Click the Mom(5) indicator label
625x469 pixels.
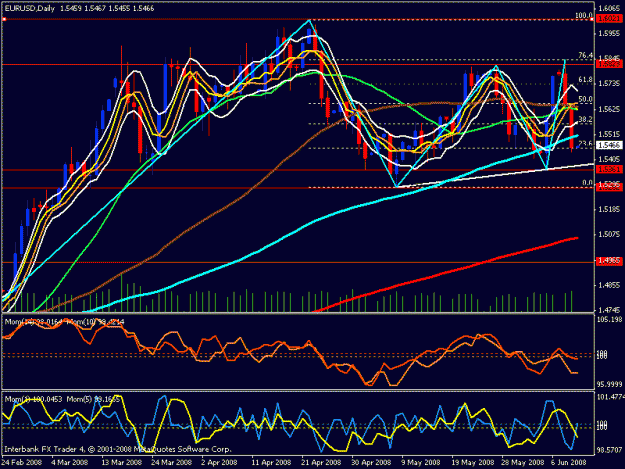[x=93, y=399]
